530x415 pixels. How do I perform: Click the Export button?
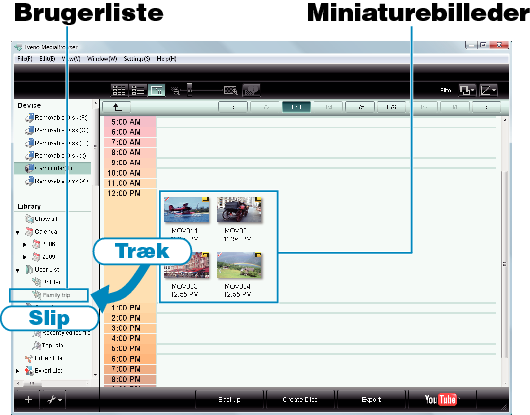pos(371,399)
